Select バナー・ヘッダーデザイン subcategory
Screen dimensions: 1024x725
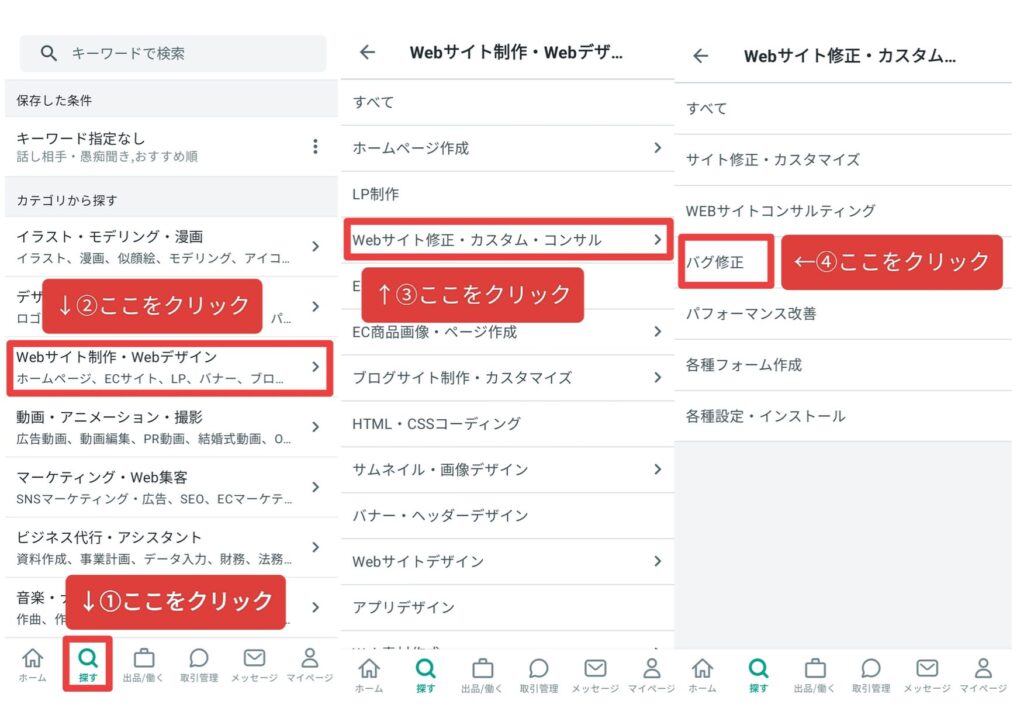tap(507, 515)
